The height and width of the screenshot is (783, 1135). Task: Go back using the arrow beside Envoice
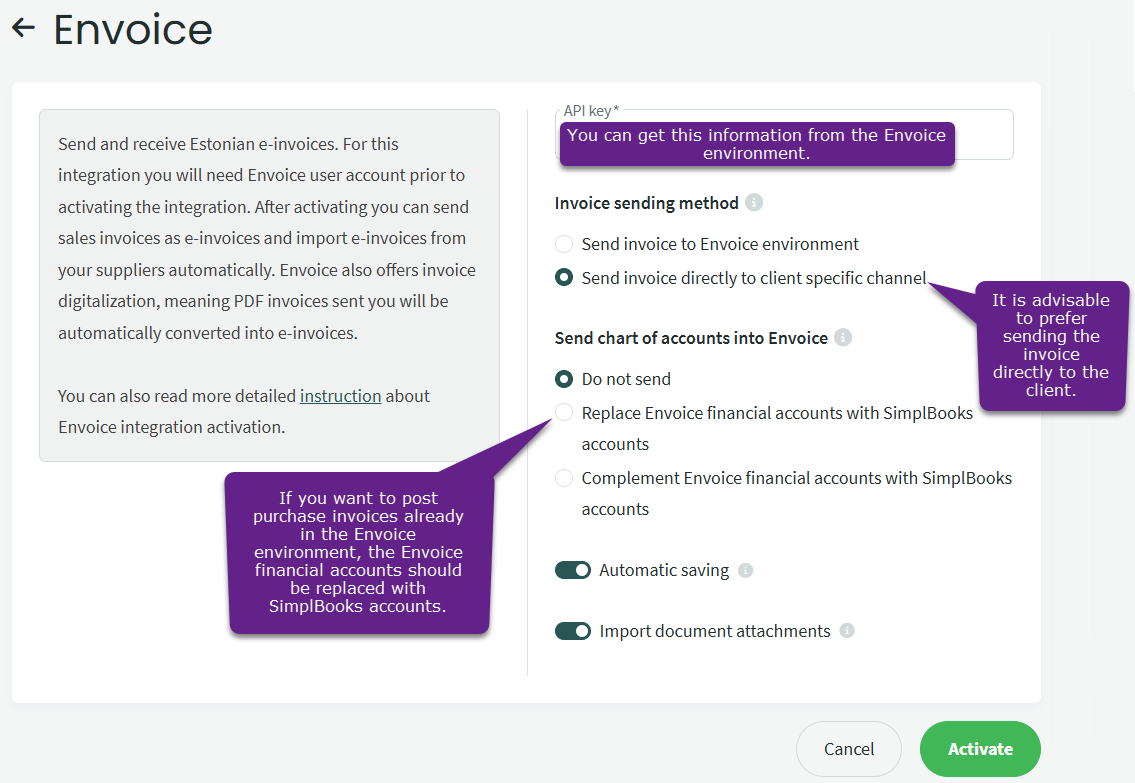click(x=23, y=28)
